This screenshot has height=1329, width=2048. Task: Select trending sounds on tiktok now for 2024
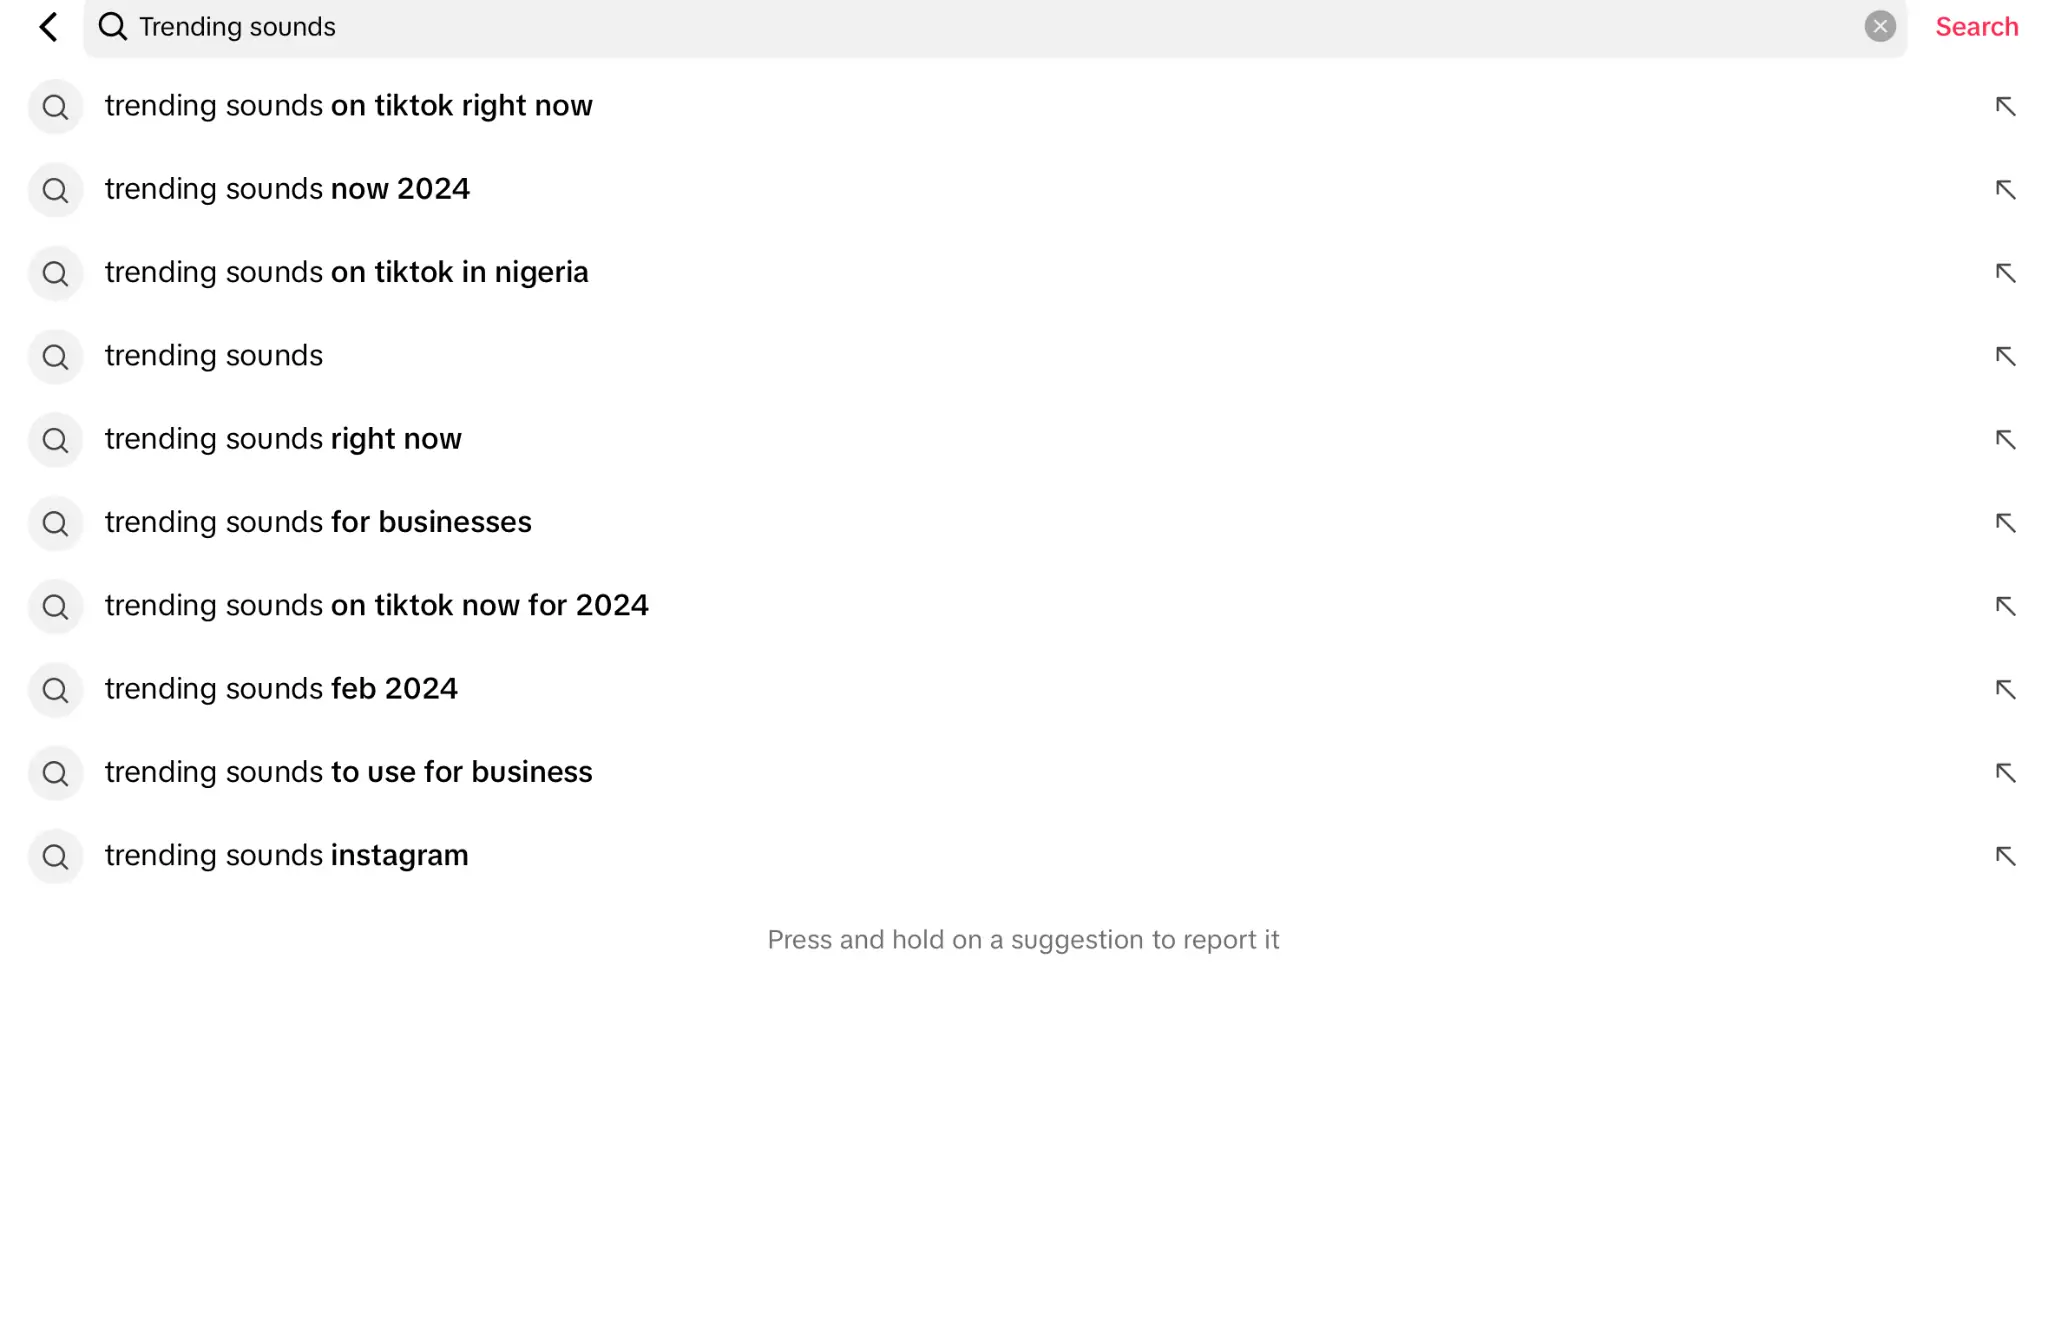[x=376, y=605]
